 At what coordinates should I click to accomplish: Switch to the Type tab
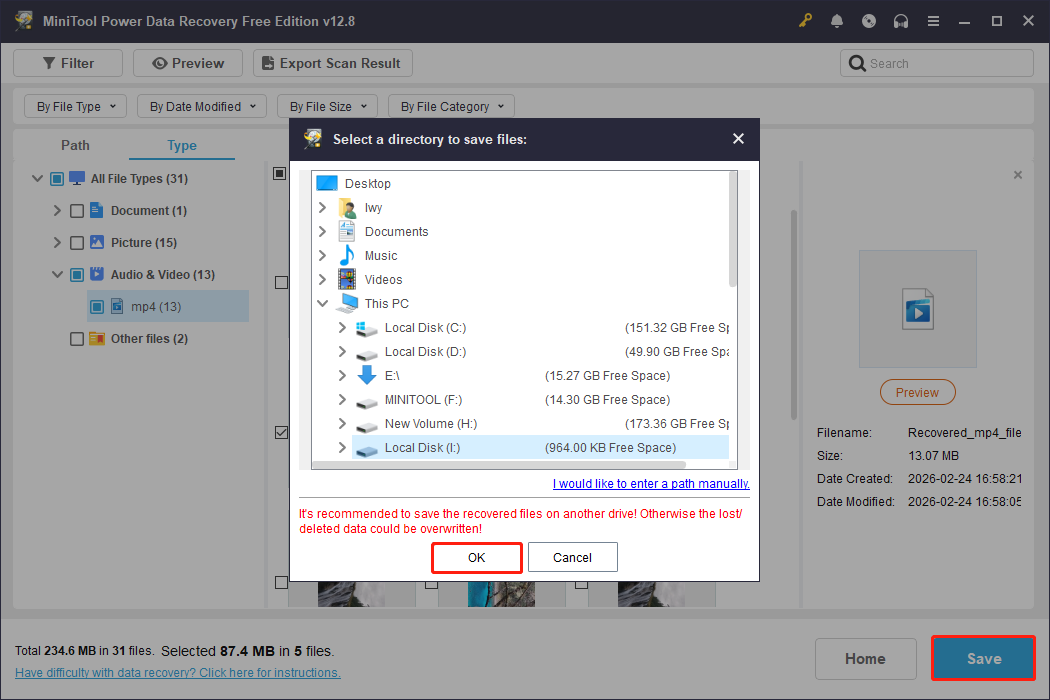coord(181,145)
